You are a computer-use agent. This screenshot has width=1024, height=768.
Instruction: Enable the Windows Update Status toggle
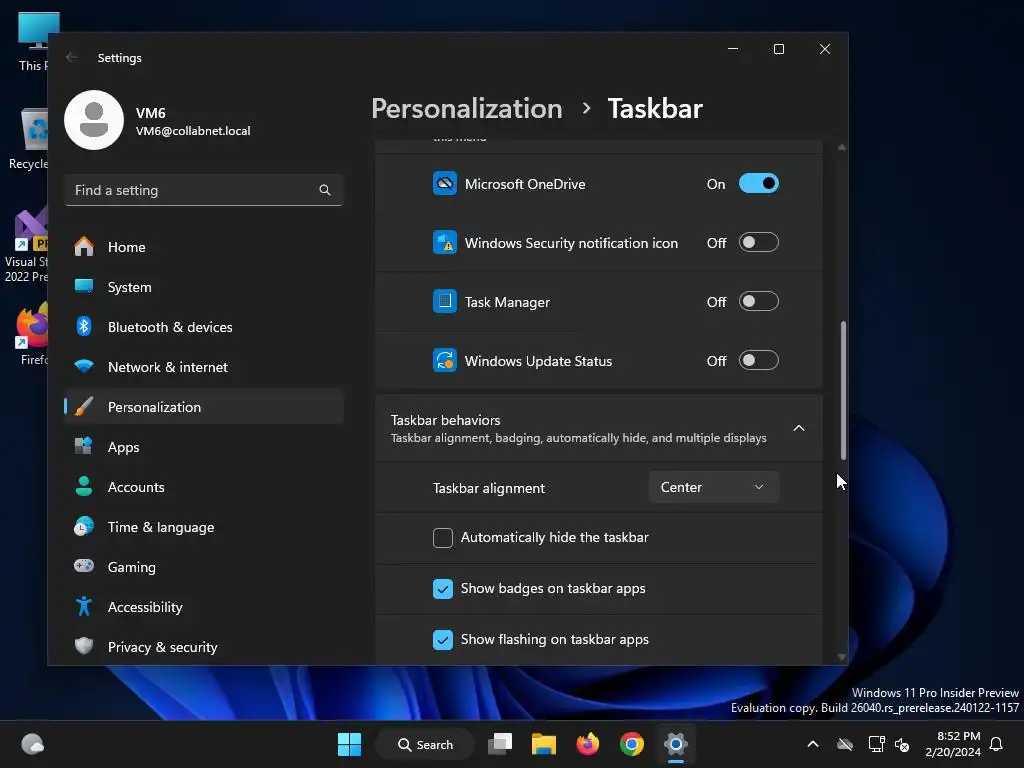pyautogui.click(x=758, y=360)
